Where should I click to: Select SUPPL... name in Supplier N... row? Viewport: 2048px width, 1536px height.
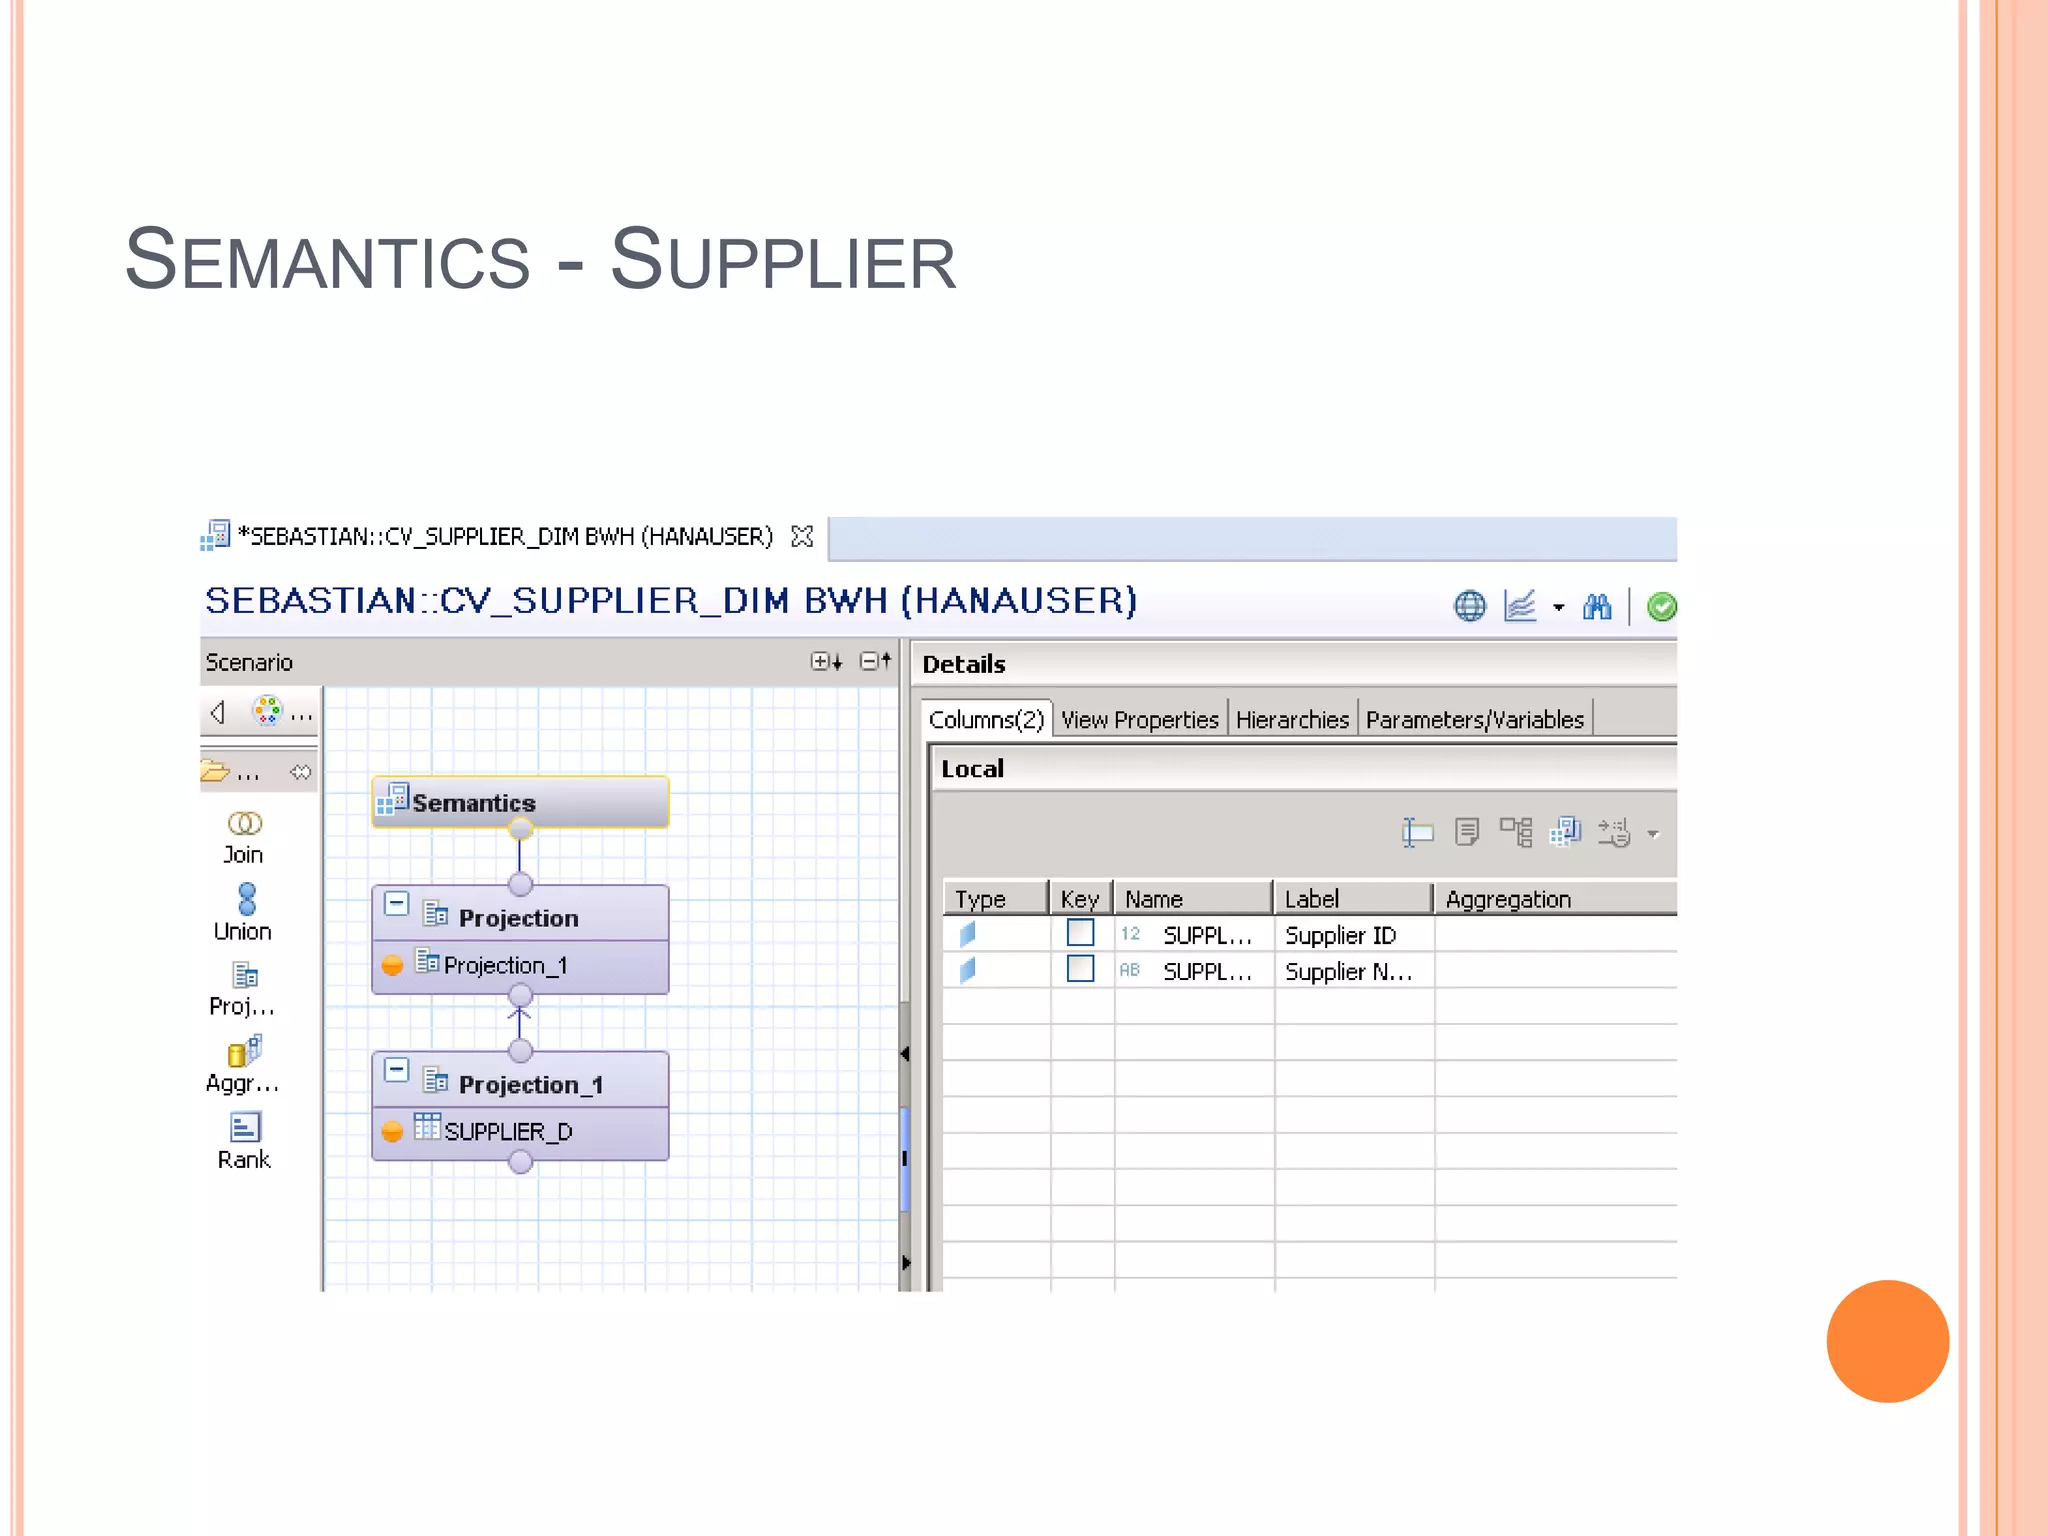(1207, 971)
